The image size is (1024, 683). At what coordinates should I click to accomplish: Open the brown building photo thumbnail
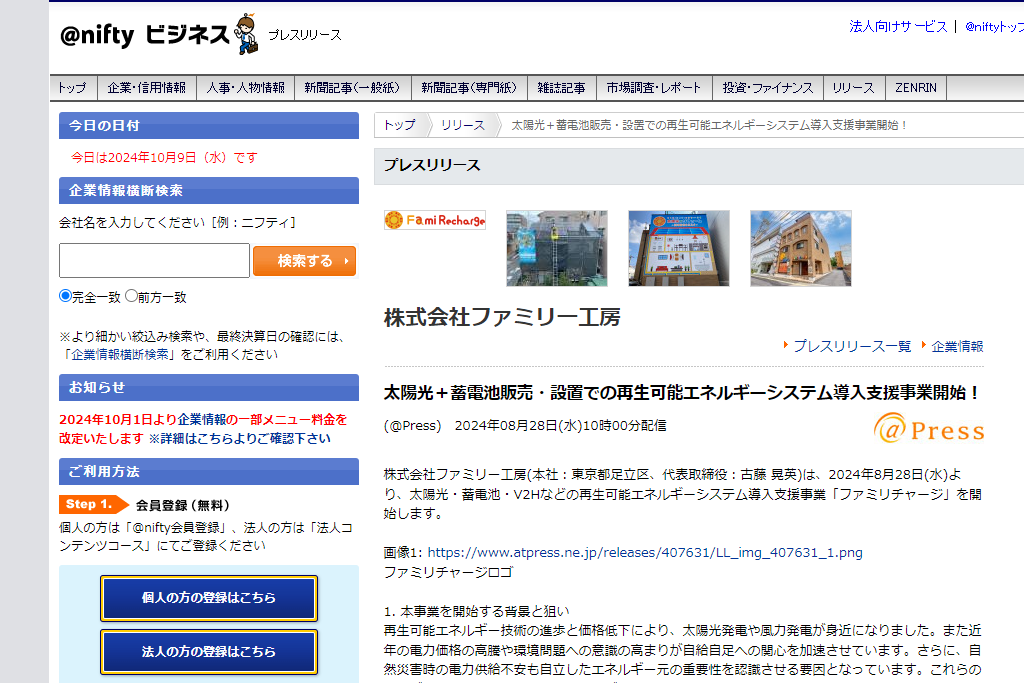(801, 248)
